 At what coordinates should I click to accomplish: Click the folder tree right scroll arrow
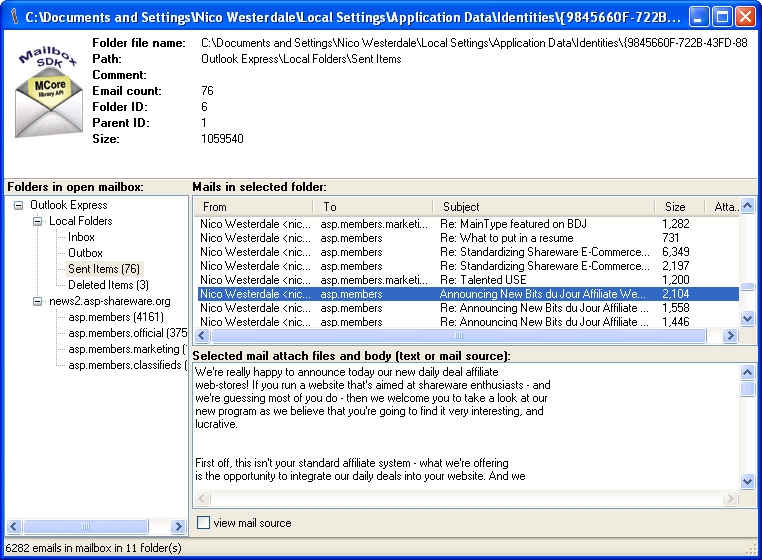178,526
